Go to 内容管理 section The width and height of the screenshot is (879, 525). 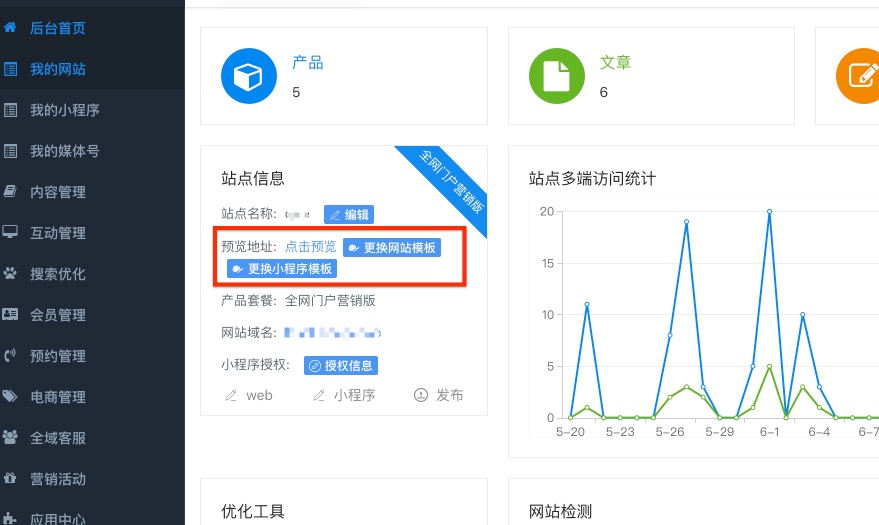click(57, 192)
